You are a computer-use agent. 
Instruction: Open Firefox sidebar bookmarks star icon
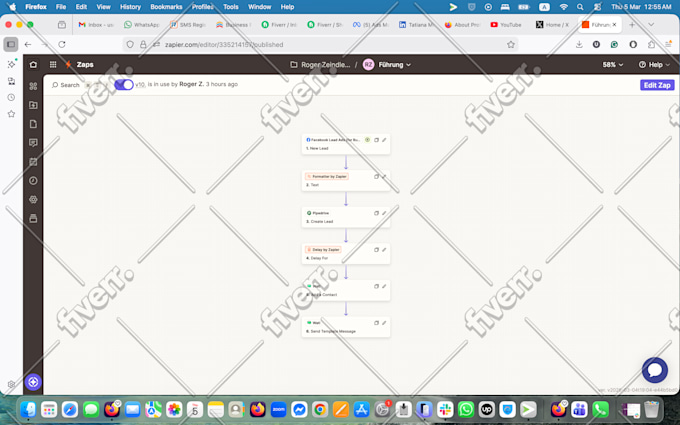pos(11,114)
